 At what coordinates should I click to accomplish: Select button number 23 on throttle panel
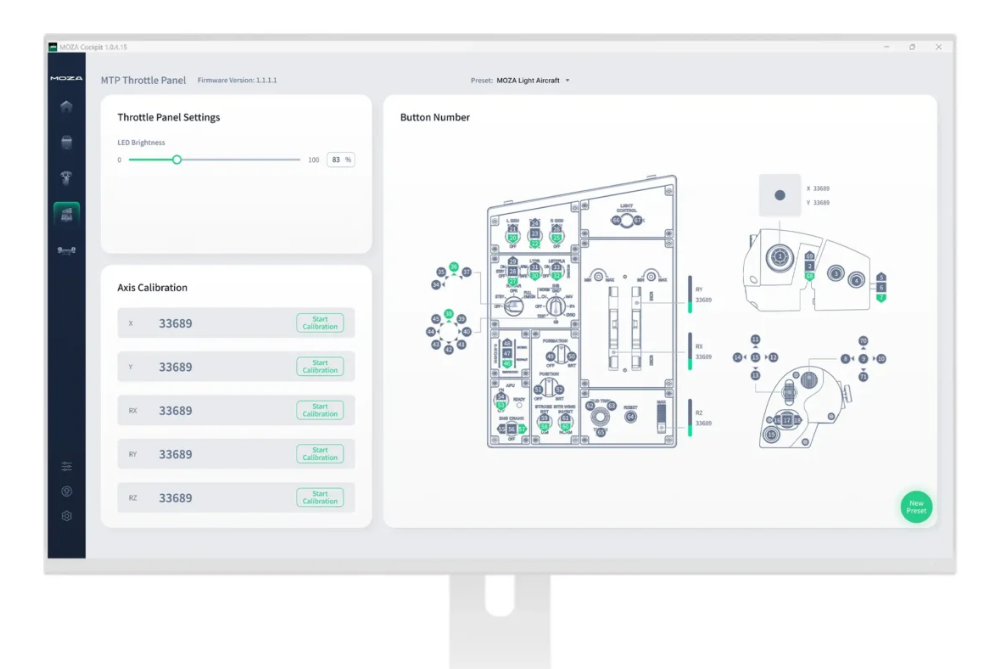535,234
